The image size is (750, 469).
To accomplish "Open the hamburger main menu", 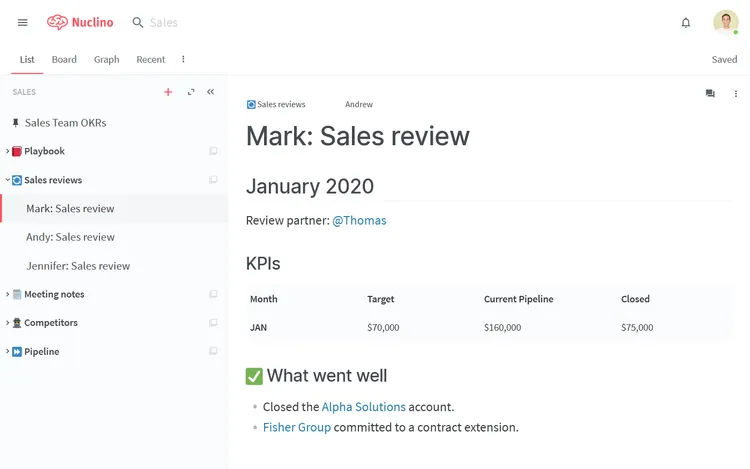I will (22, 22).
